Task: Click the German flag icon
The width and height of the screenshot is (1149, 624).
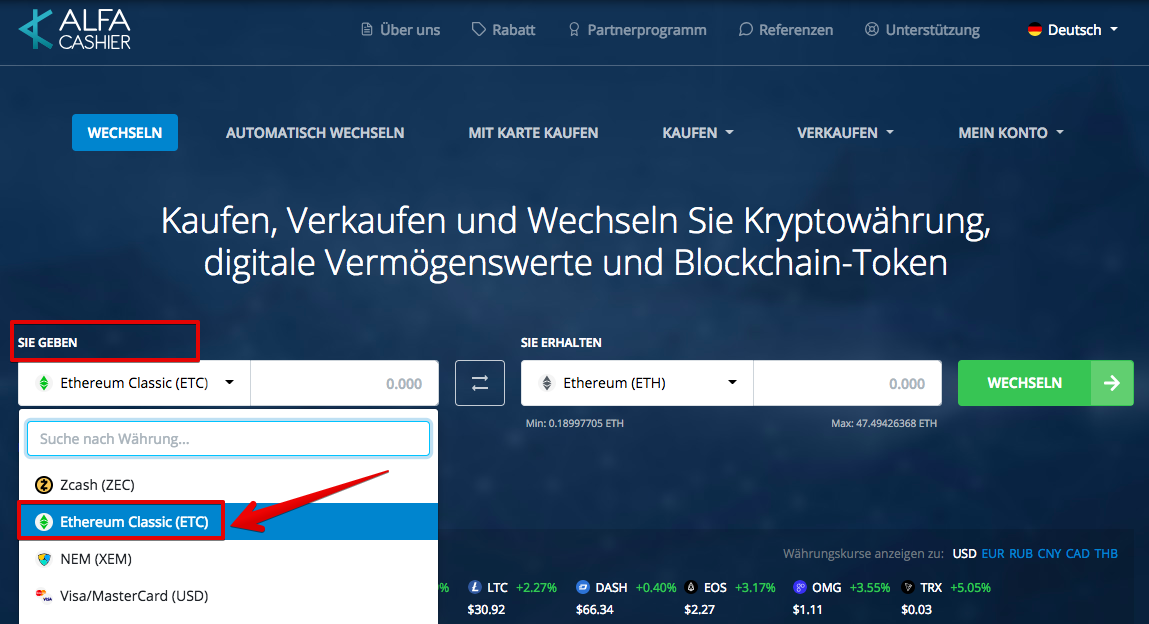Action: tap(1035, 29)
